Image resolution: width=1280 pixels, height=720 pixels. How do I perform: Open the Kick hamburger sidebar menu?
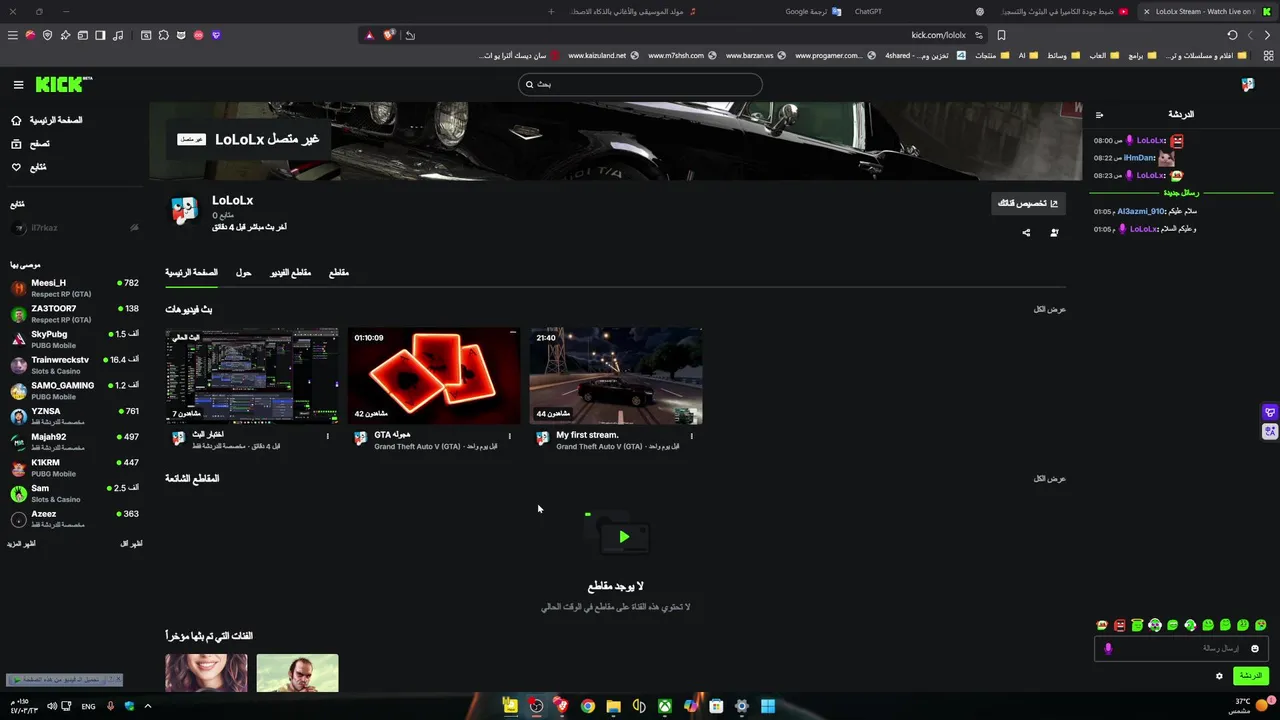click(x=18, y=85)
